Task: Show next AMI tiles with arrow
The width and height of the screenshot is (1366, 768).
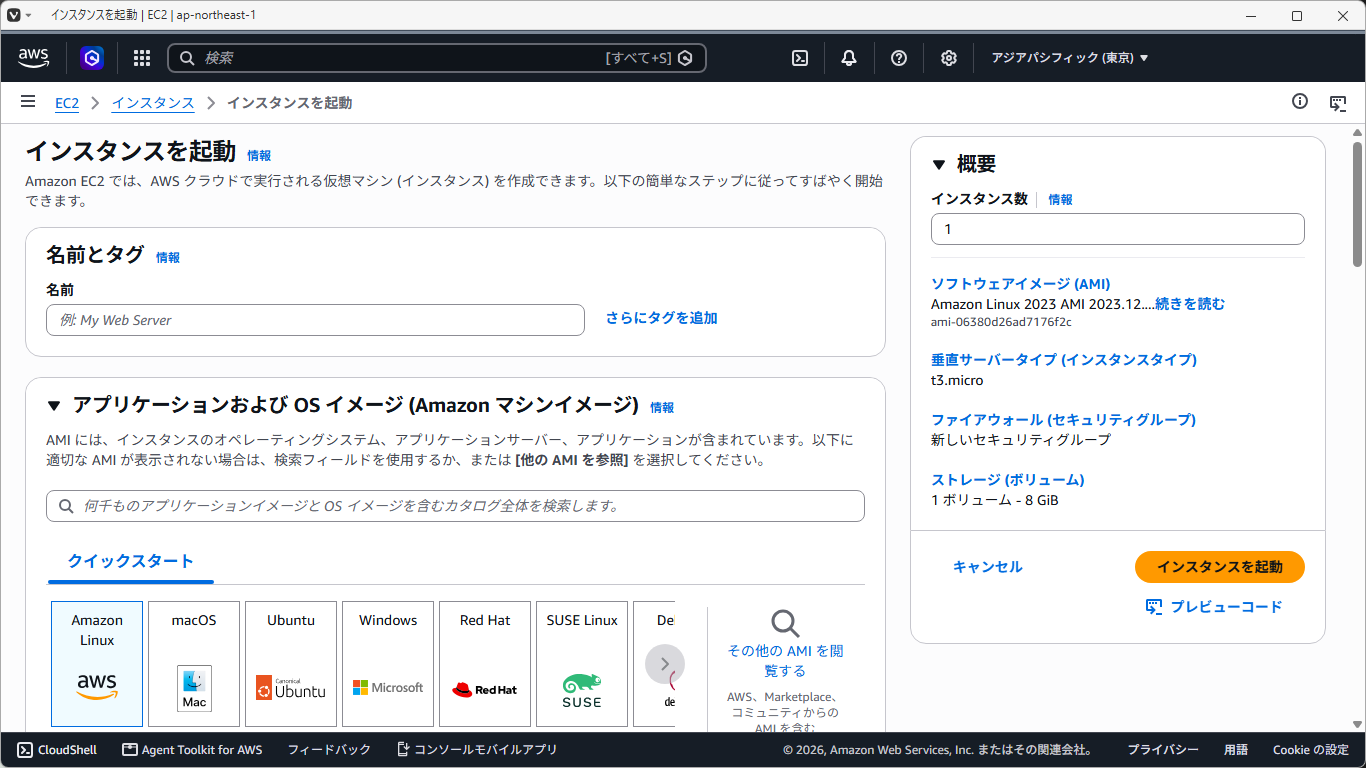Action: (x=665, y=664)
